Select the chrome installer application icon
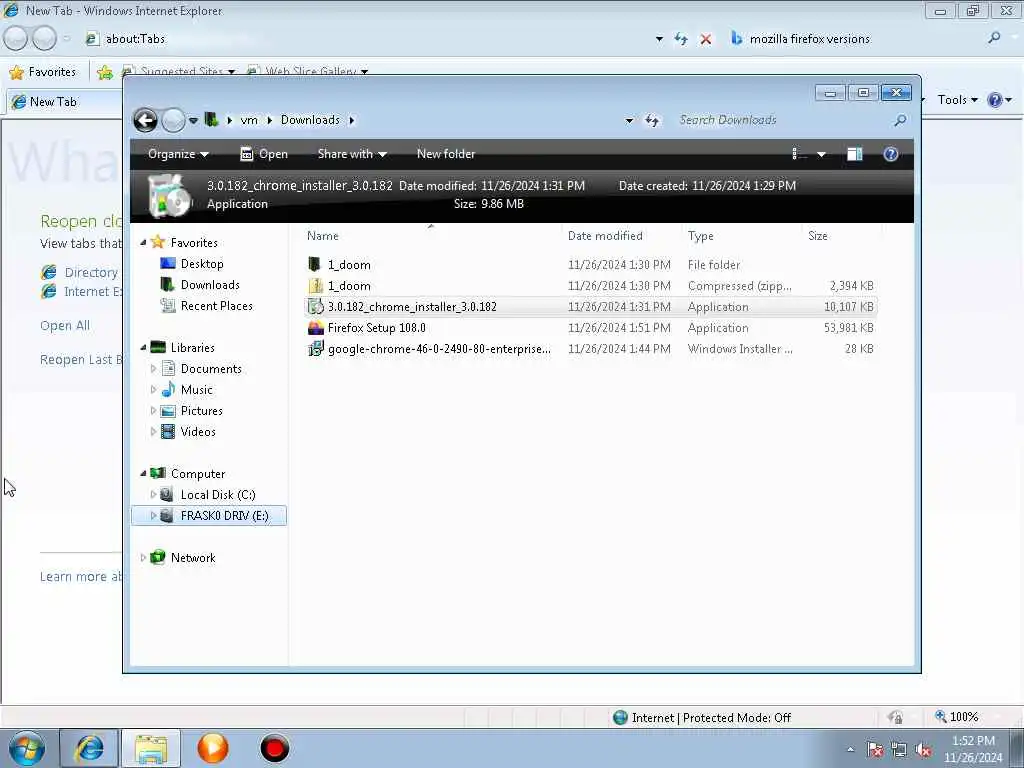The height and width of the screenshot is (768, 1024). [315, 306]
